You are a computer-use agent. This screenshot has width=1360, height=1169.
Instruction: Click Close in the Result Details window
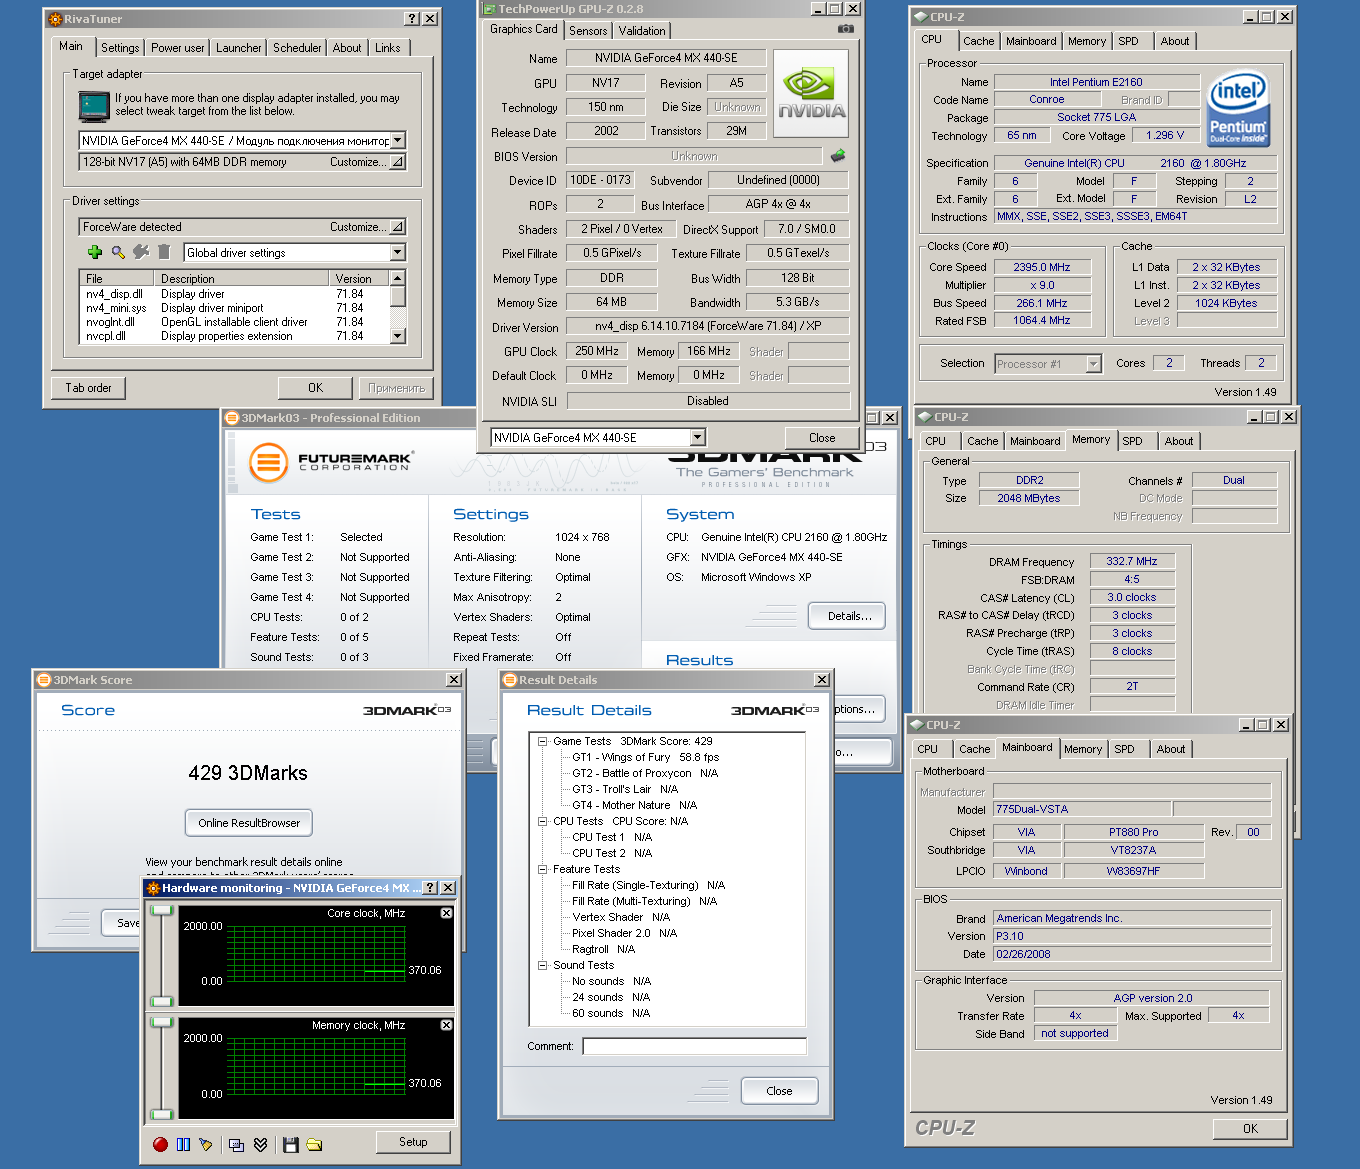pos(779,1091)
